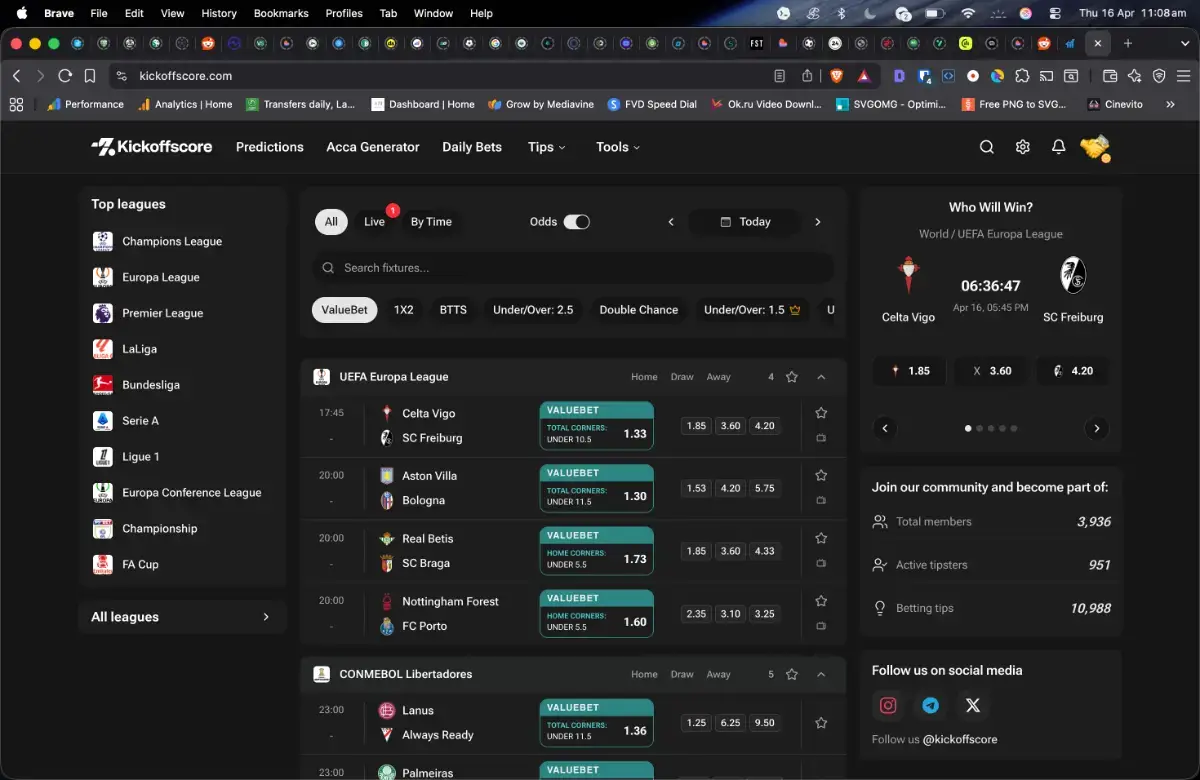This screenshot has height=780, width=1200.
Task: Open the Instagram social icon
Action: pos(888,705)
